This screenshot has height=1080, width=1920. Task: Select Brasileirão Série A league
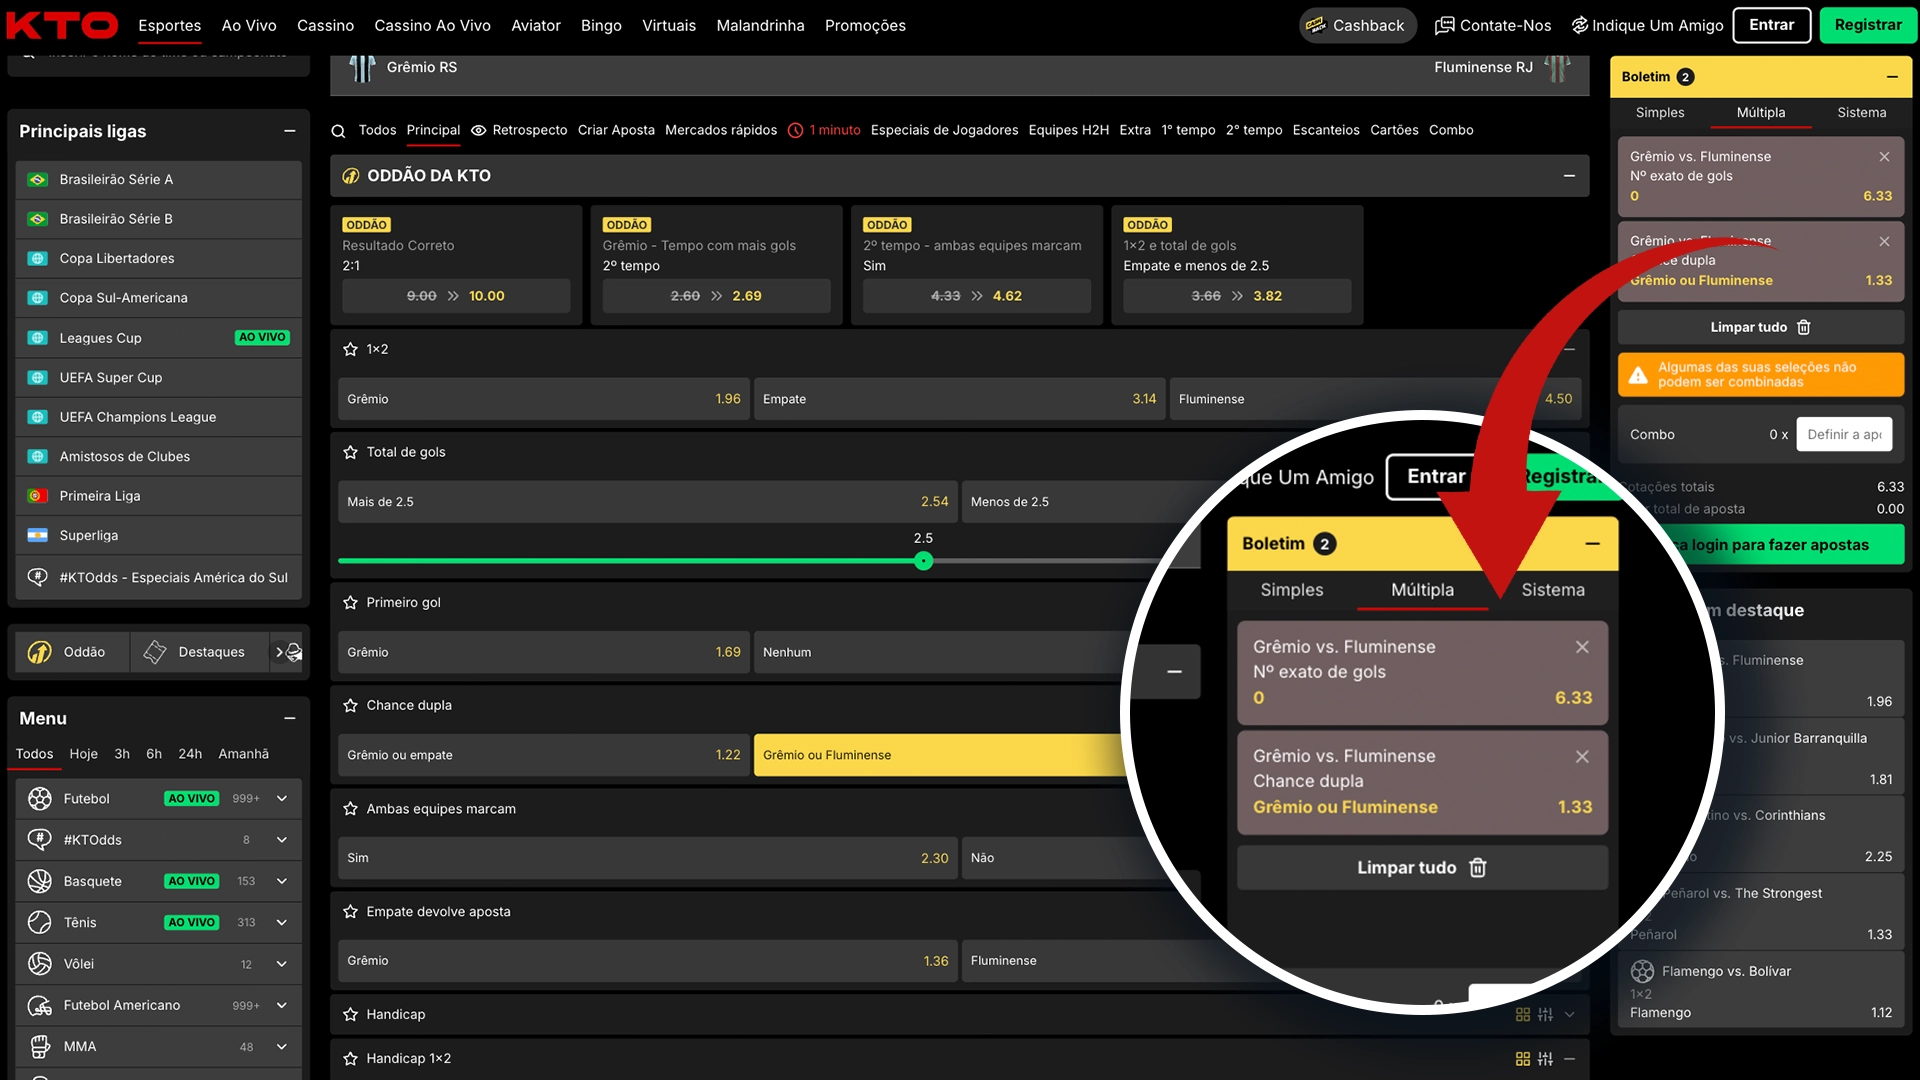coord(159,180)
